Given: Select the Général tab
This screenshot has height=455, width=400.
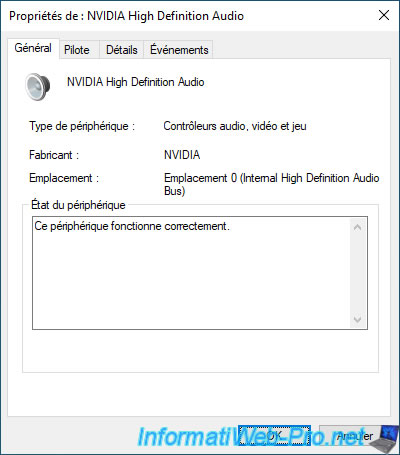Looking at the screenshot, I should click(x=33, y=49).
